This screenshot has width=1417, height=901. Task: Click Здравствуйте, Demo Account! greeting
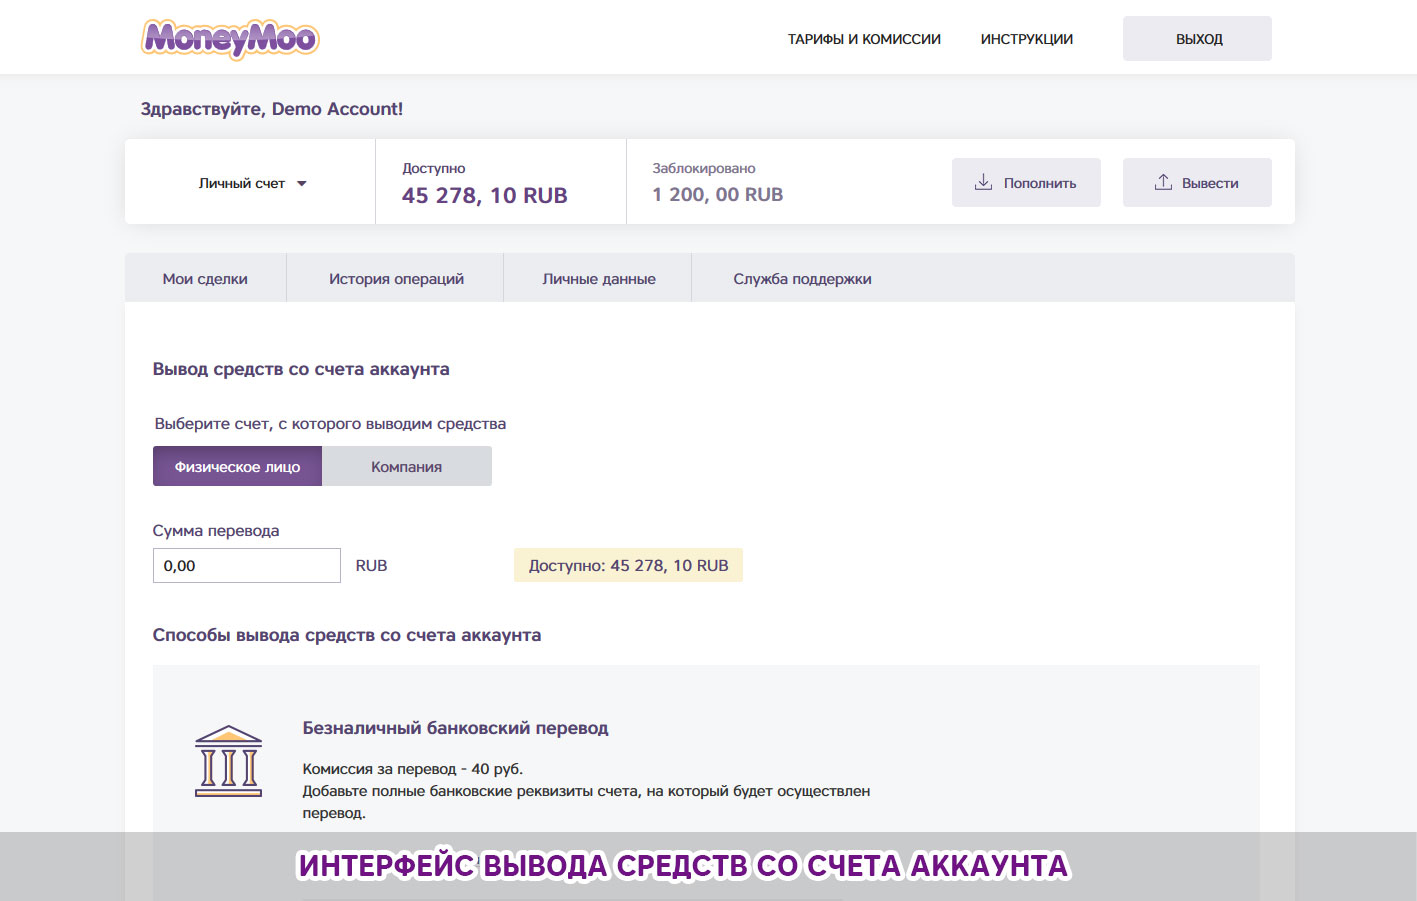[271, 109]
